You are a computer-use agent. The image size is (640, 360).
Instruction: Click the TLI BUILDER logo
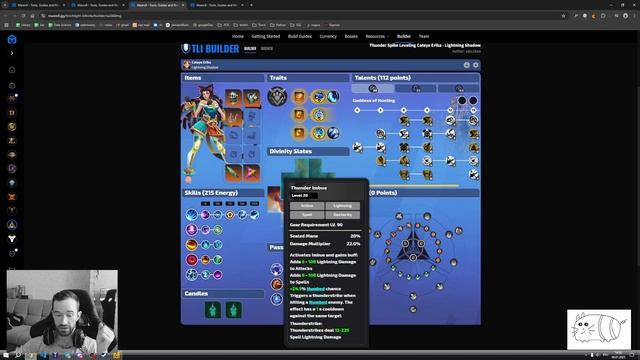point(210,49)
